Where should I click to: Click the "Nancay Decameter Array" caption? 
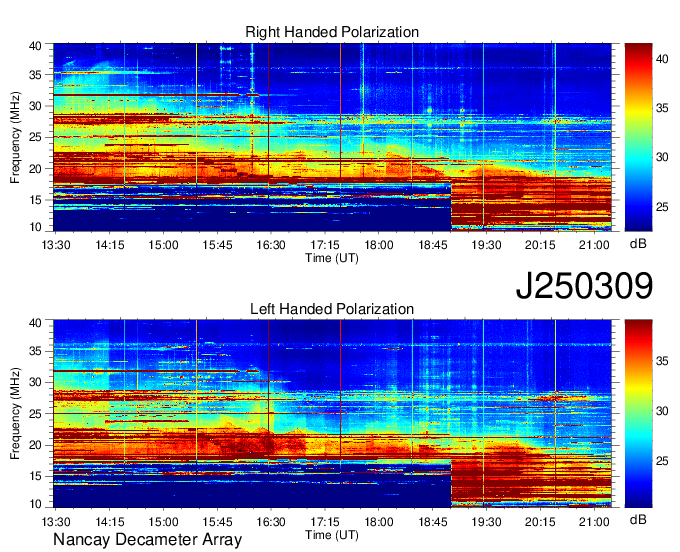point(147,540)
